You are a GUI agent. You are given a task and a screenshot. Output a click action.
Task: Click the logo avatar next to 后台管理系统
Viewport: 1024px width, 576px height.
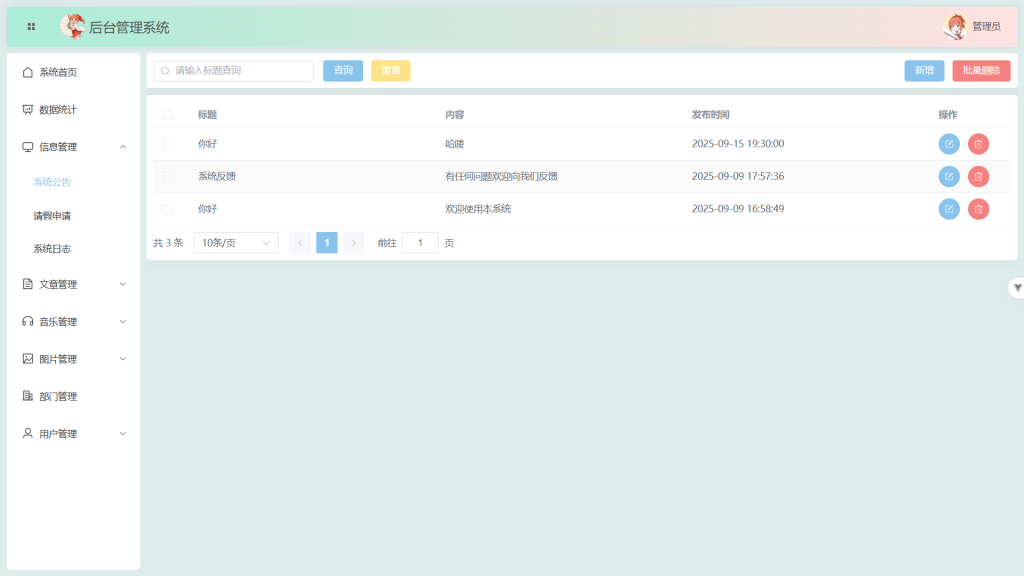click(x=72, y=27)
